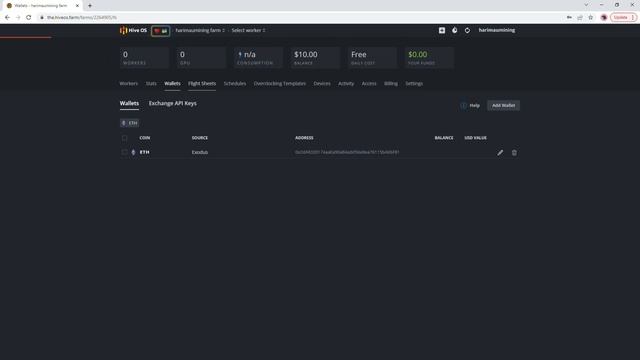The image size is (640, 360).
Task: Select the Wallets sub-tab
Action: 129,103
